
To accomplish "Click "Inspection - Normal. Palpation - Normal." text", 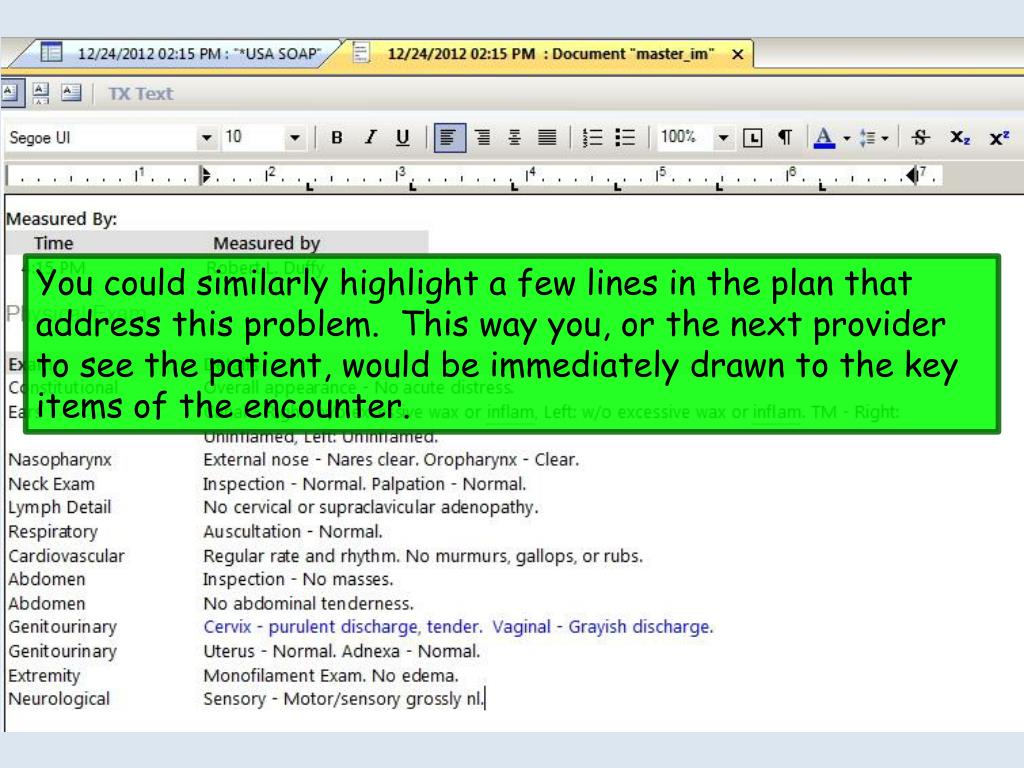I will [x=364, y=484].
